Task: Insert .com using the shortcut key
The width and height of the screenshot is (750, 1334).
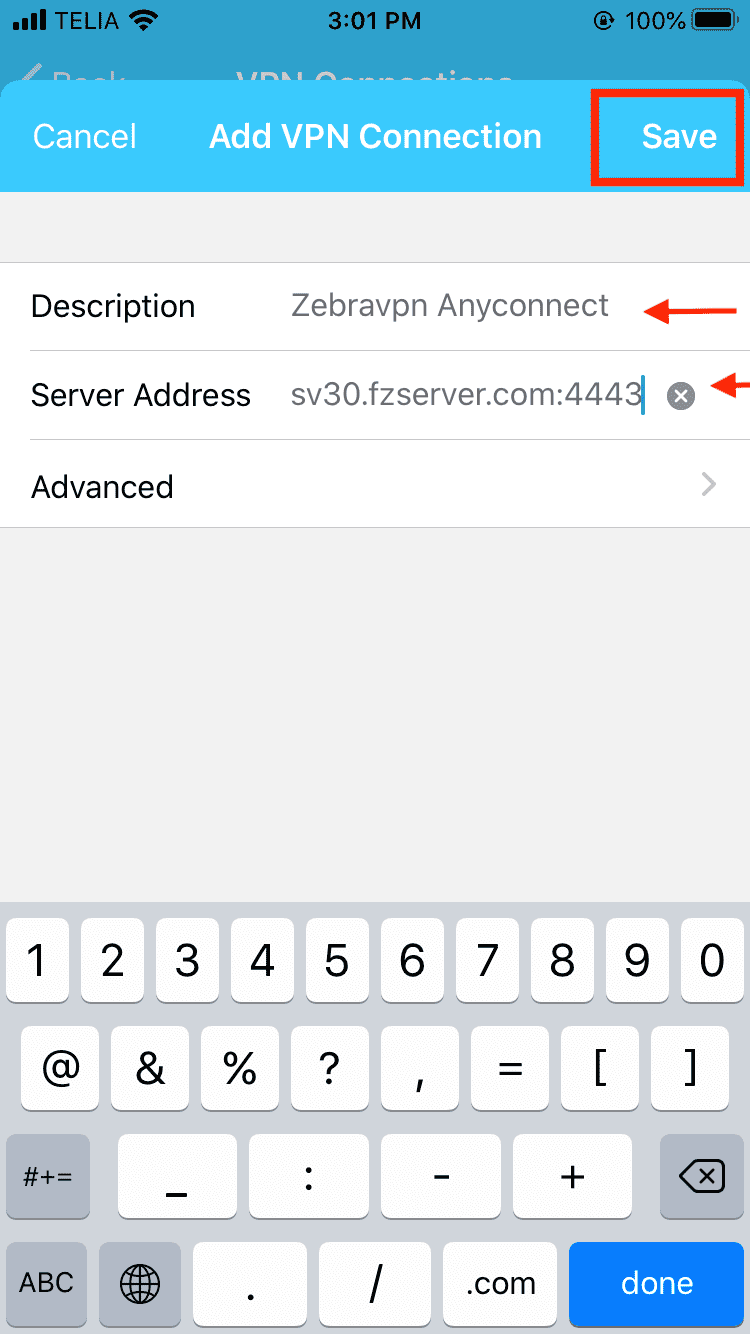Action: [499, 1283]
